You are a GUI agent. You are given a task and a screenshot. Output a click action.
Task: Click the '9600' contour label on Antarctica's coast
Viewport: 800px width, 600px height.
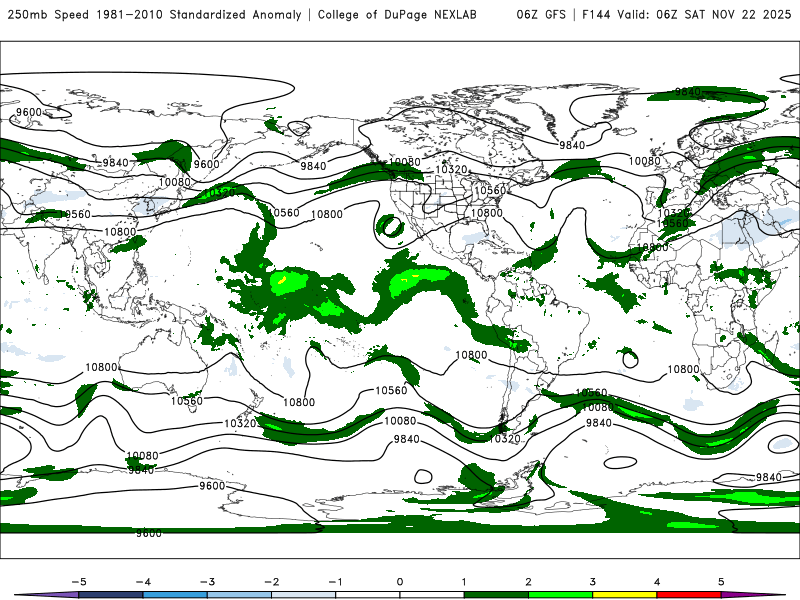point(212,485)
